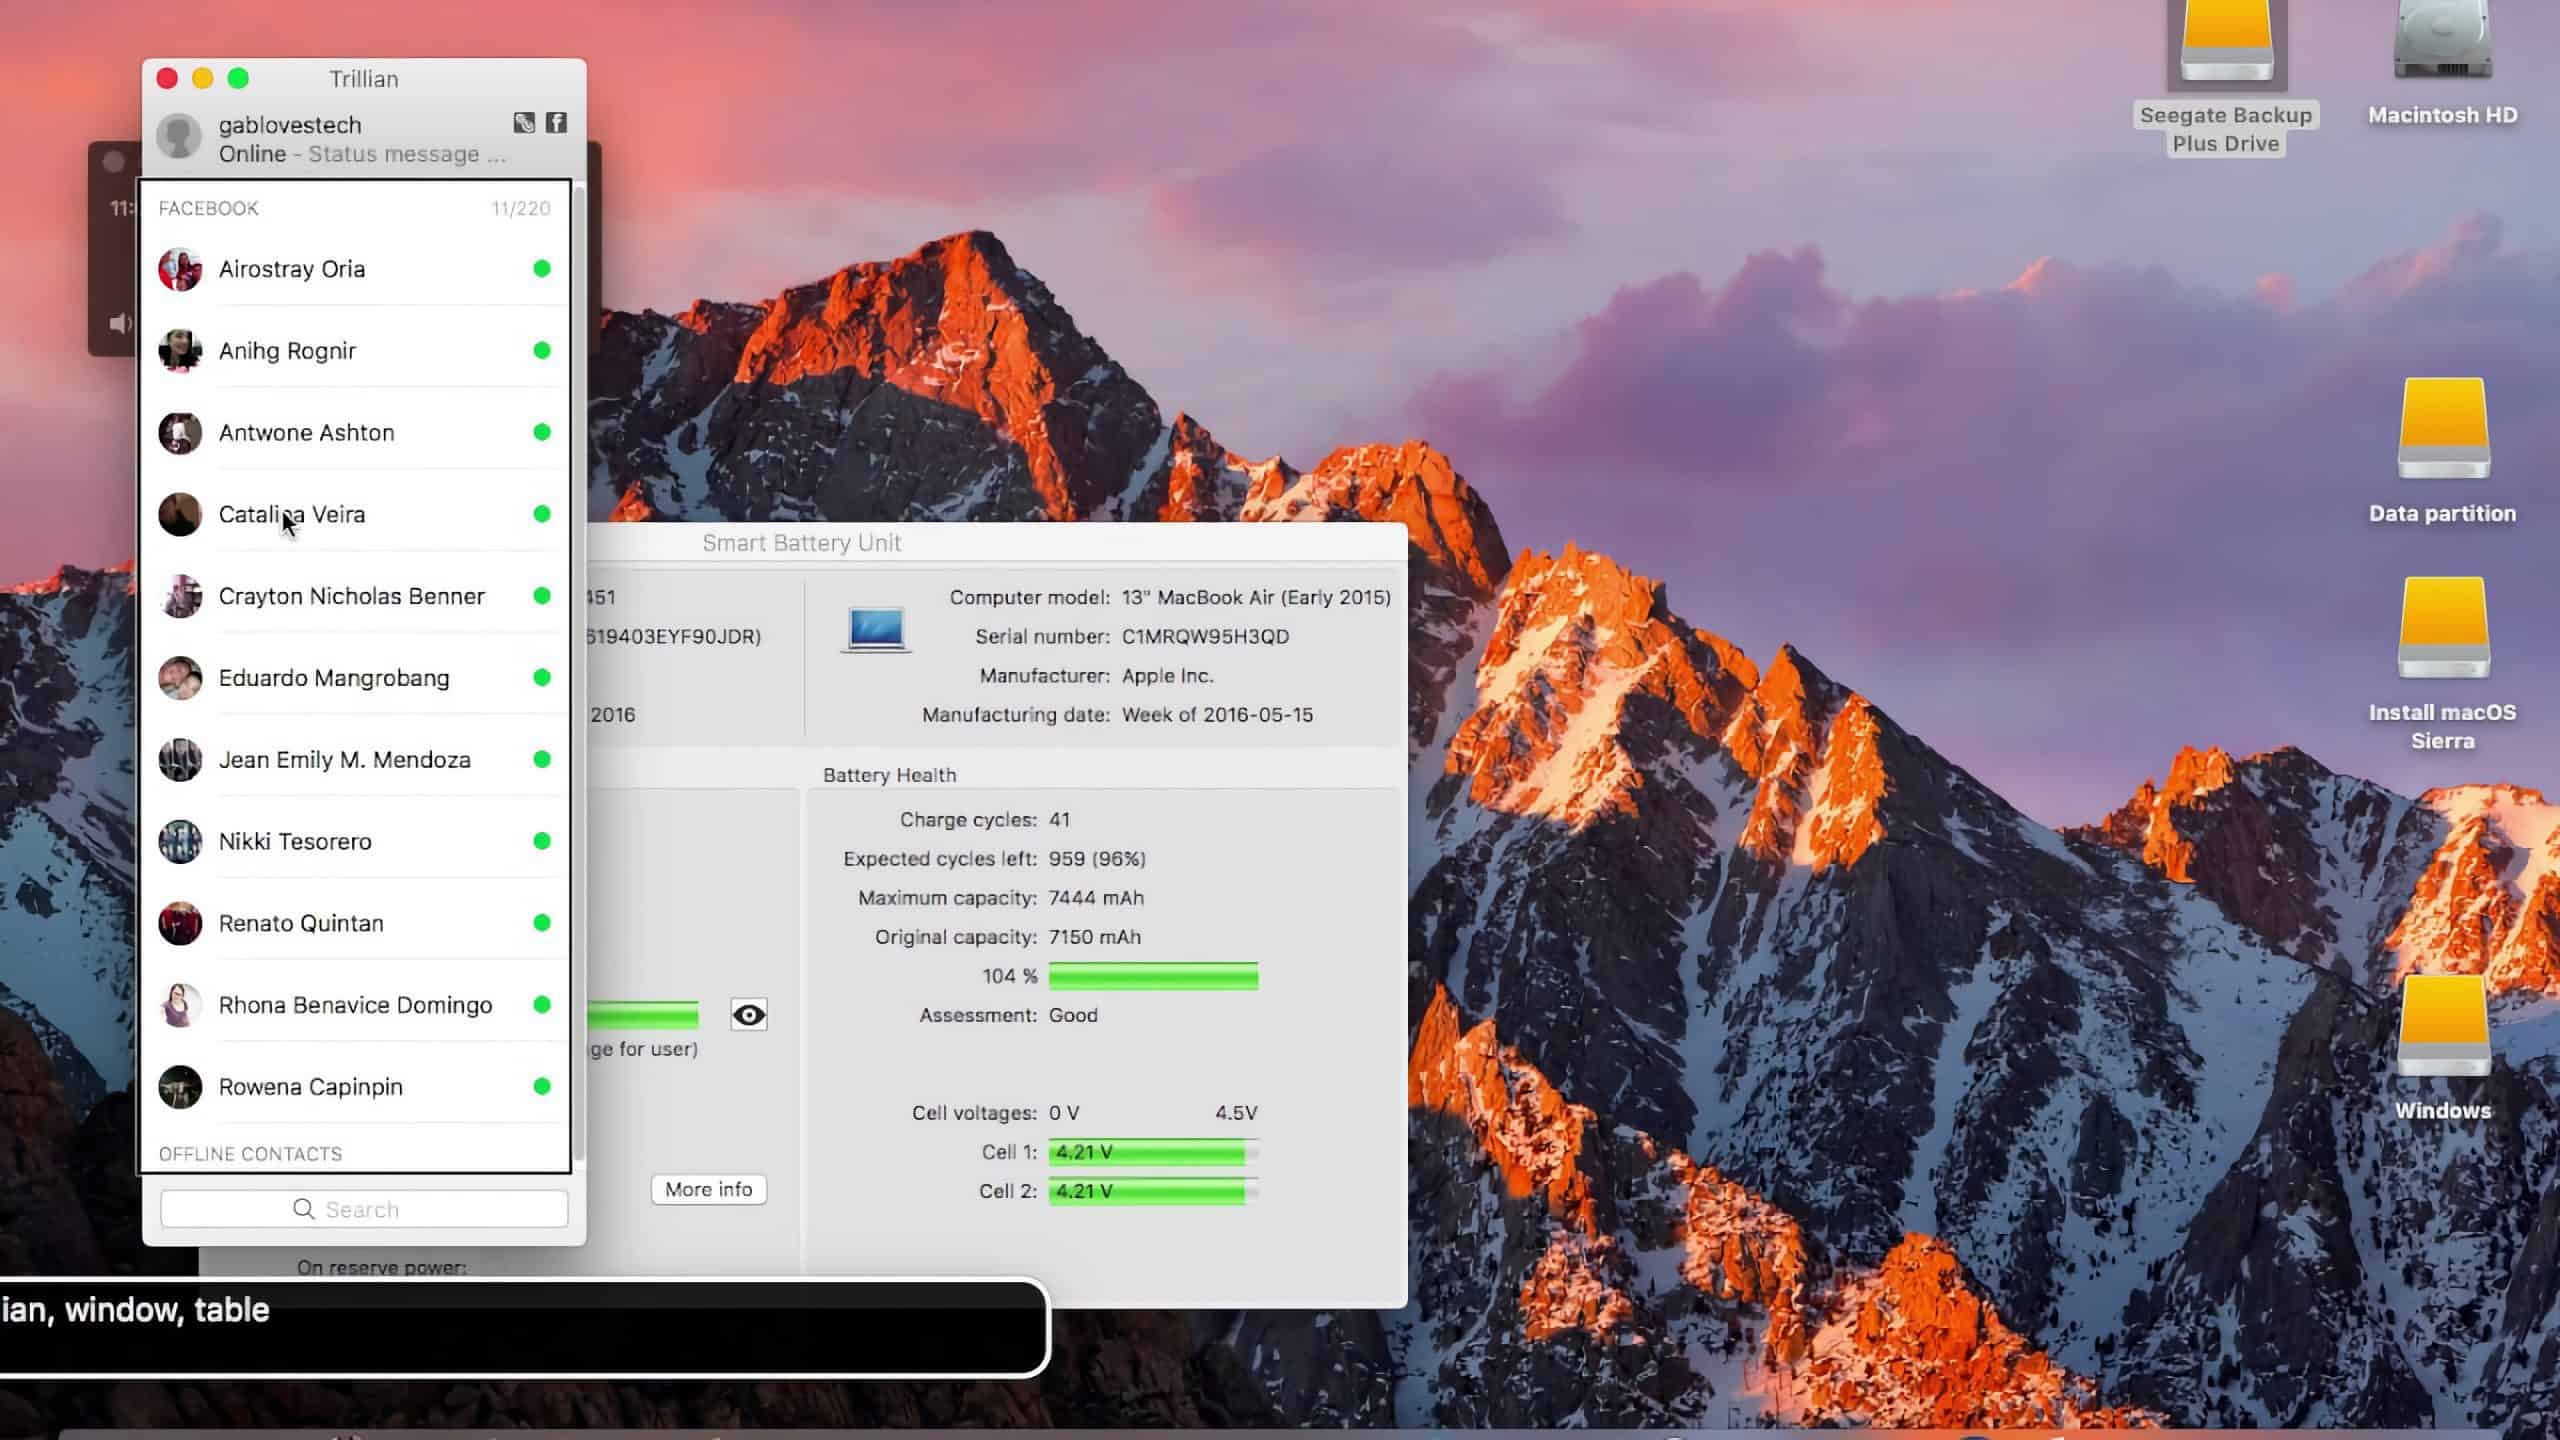Click the green online dot for Nikki Tesorero
Viewport: 2560px width, 1440px height.
point(542,841)
